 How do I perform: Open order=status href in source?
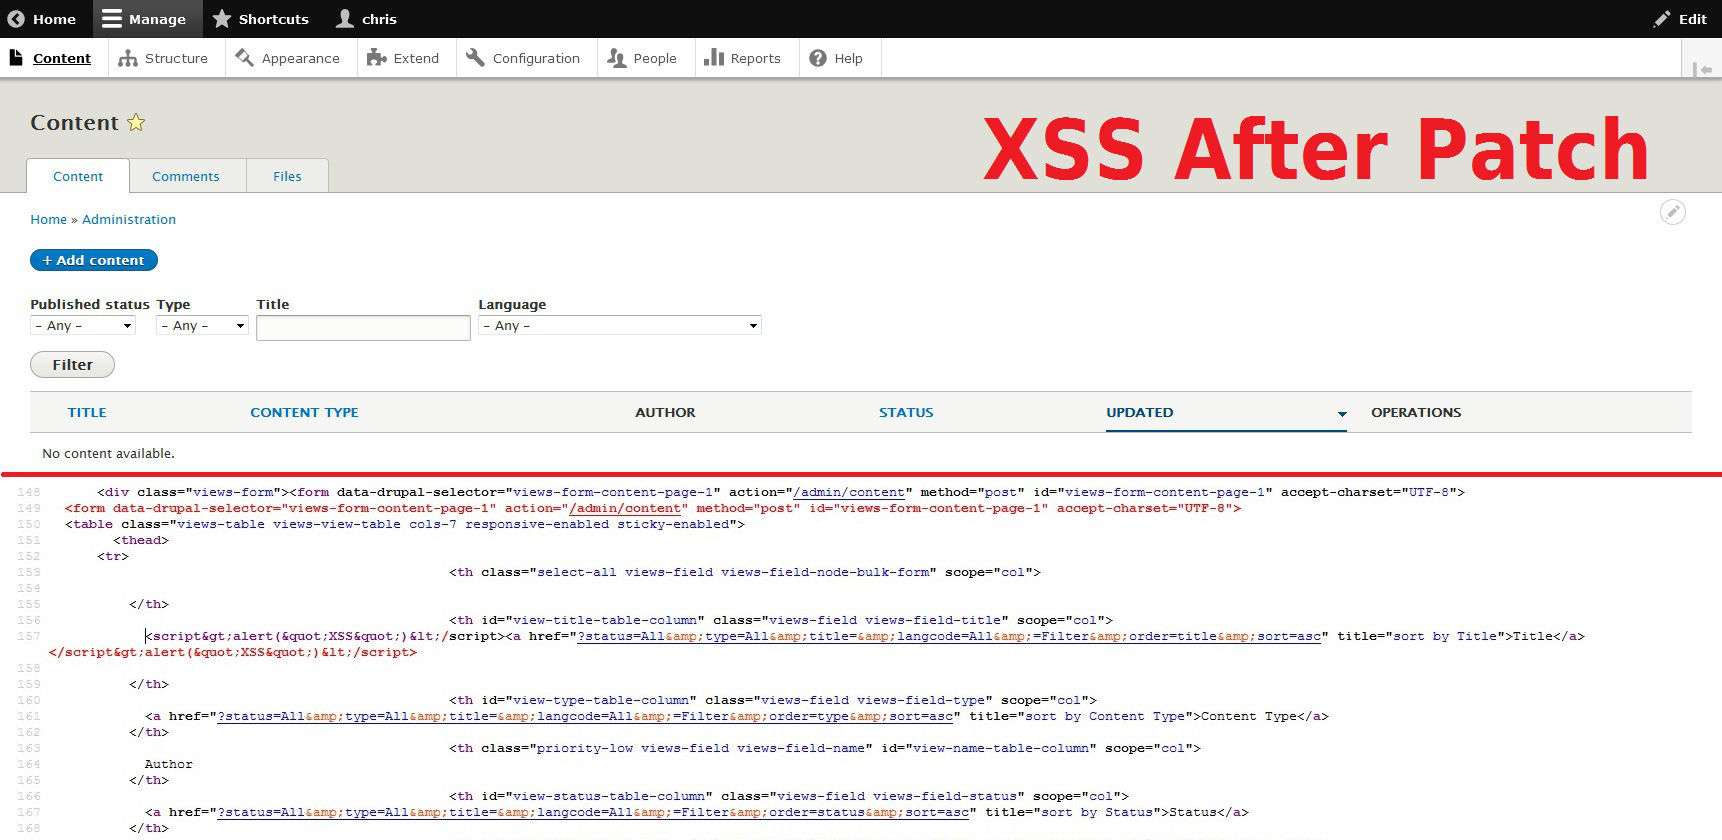(593, 812)
